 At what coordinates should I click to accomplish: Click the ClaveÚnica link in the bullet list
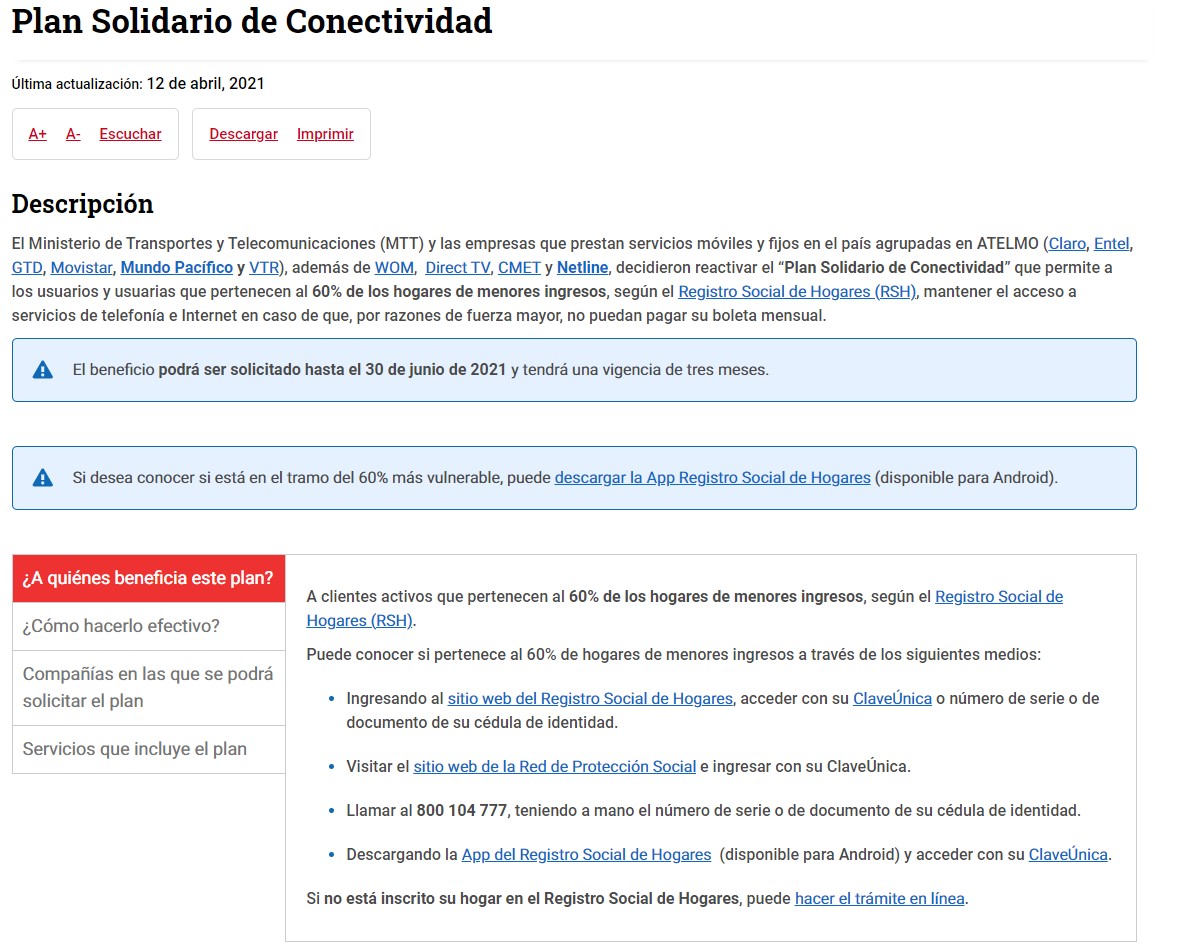(892, 698)
